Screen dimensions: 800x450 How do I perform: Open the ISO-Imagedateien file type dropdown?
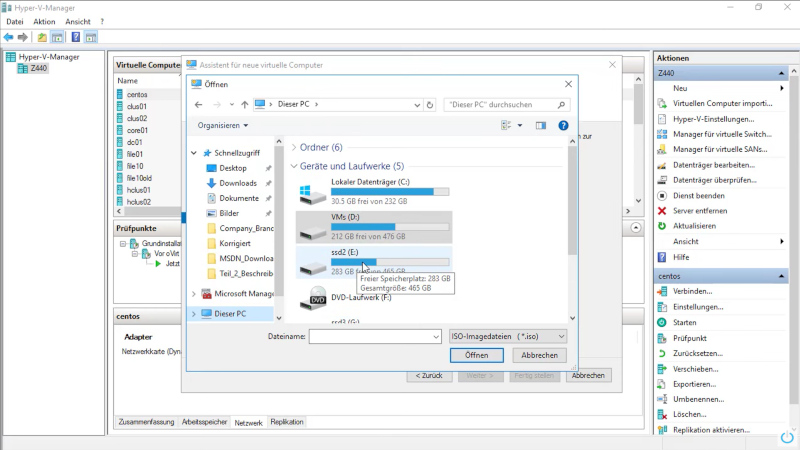click(508, 336)
